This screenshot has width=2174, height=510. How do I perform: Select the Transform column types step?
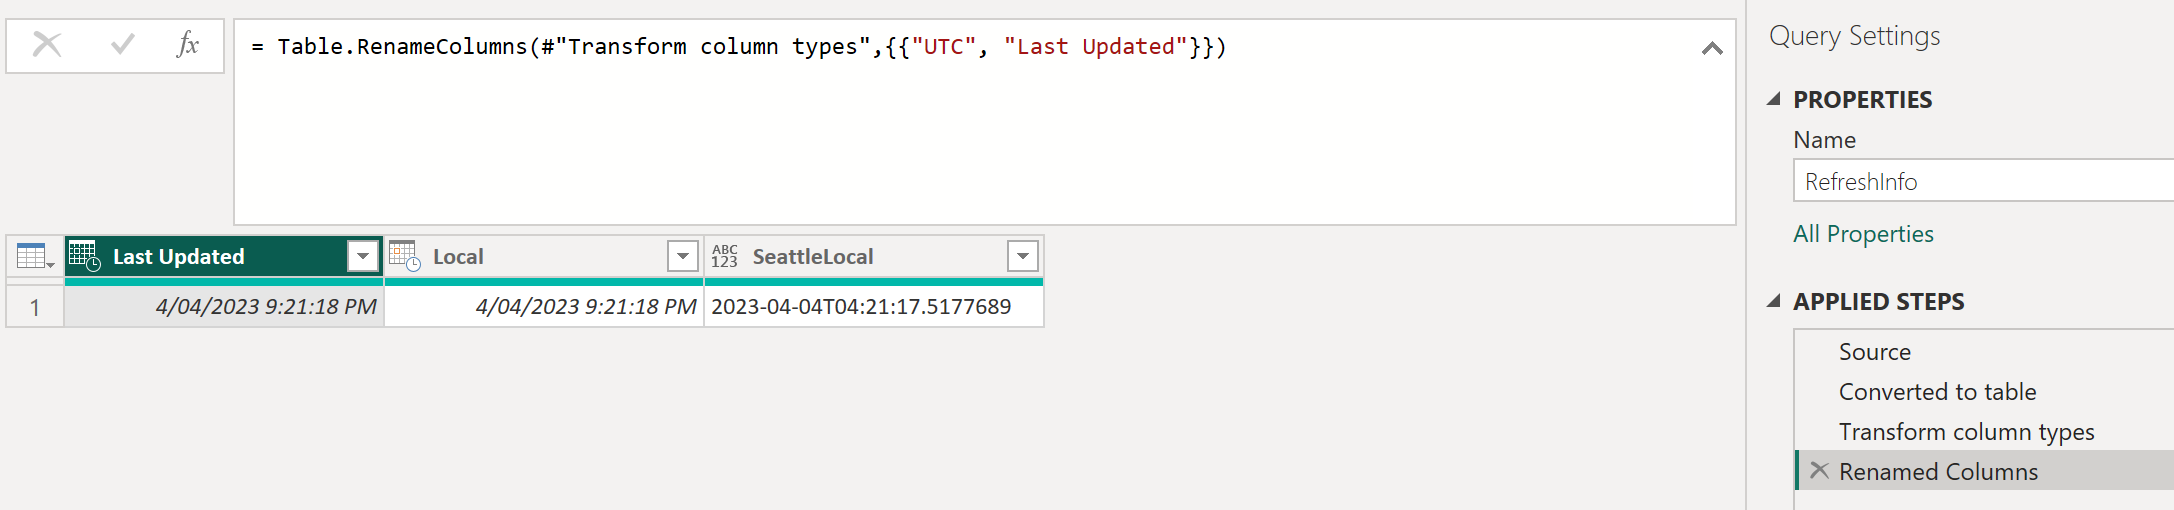tap(1966, 432)
